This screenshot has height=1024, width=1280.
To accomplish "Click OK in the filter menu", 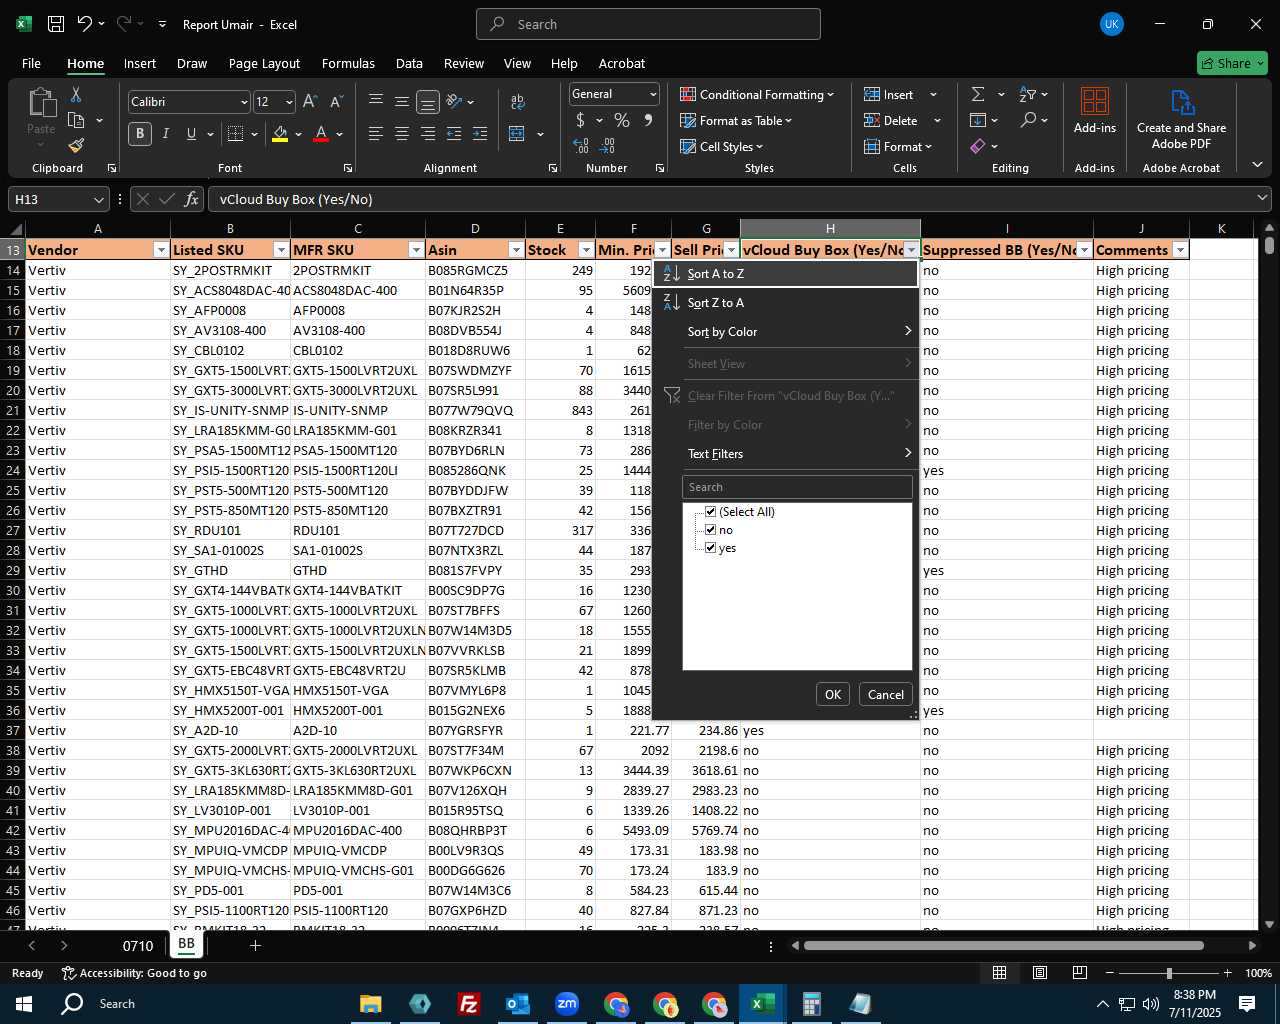I will click(833, 694).
